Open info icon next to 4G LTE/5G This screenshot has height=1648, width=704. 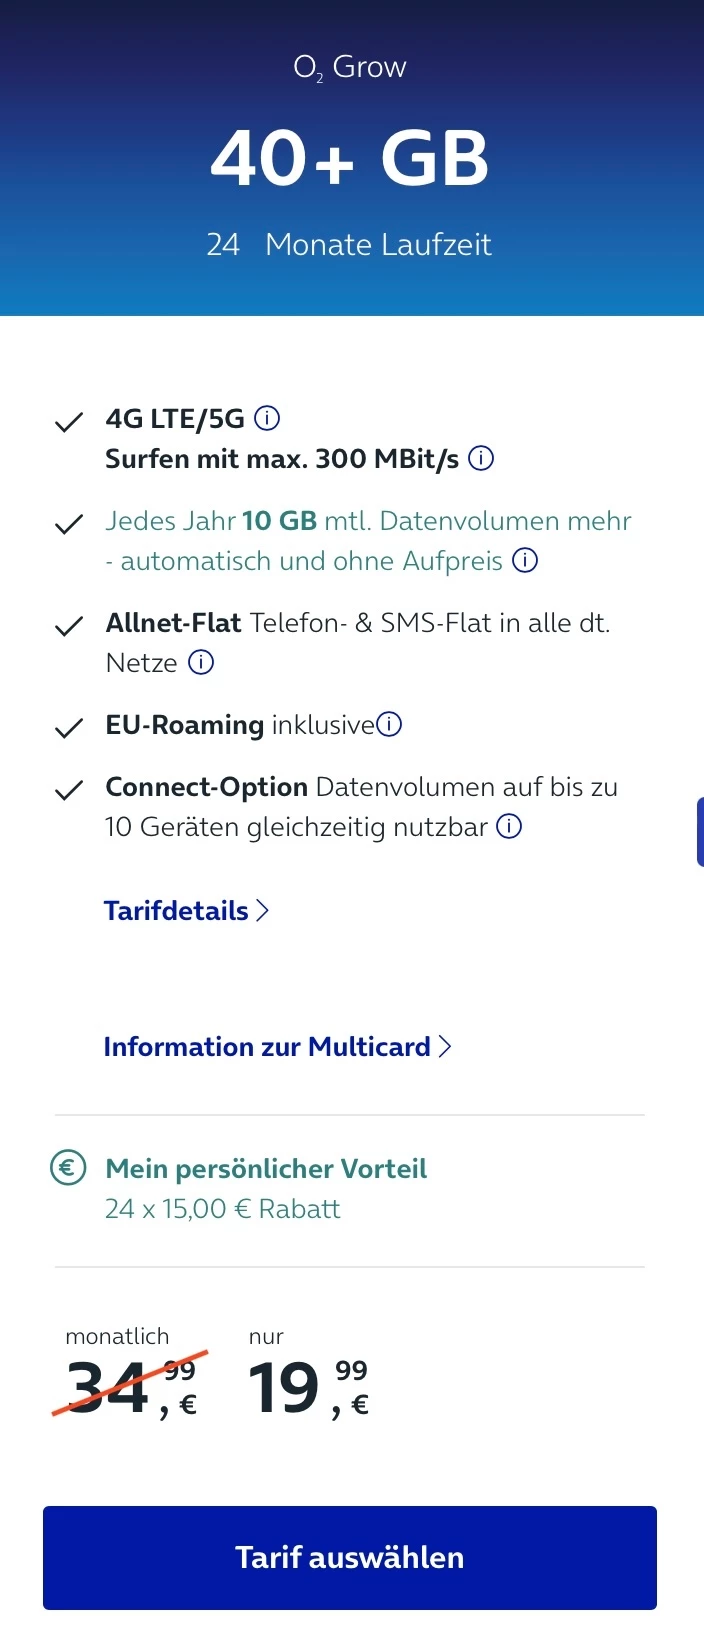pyautogui.click(x=267, y=418)
